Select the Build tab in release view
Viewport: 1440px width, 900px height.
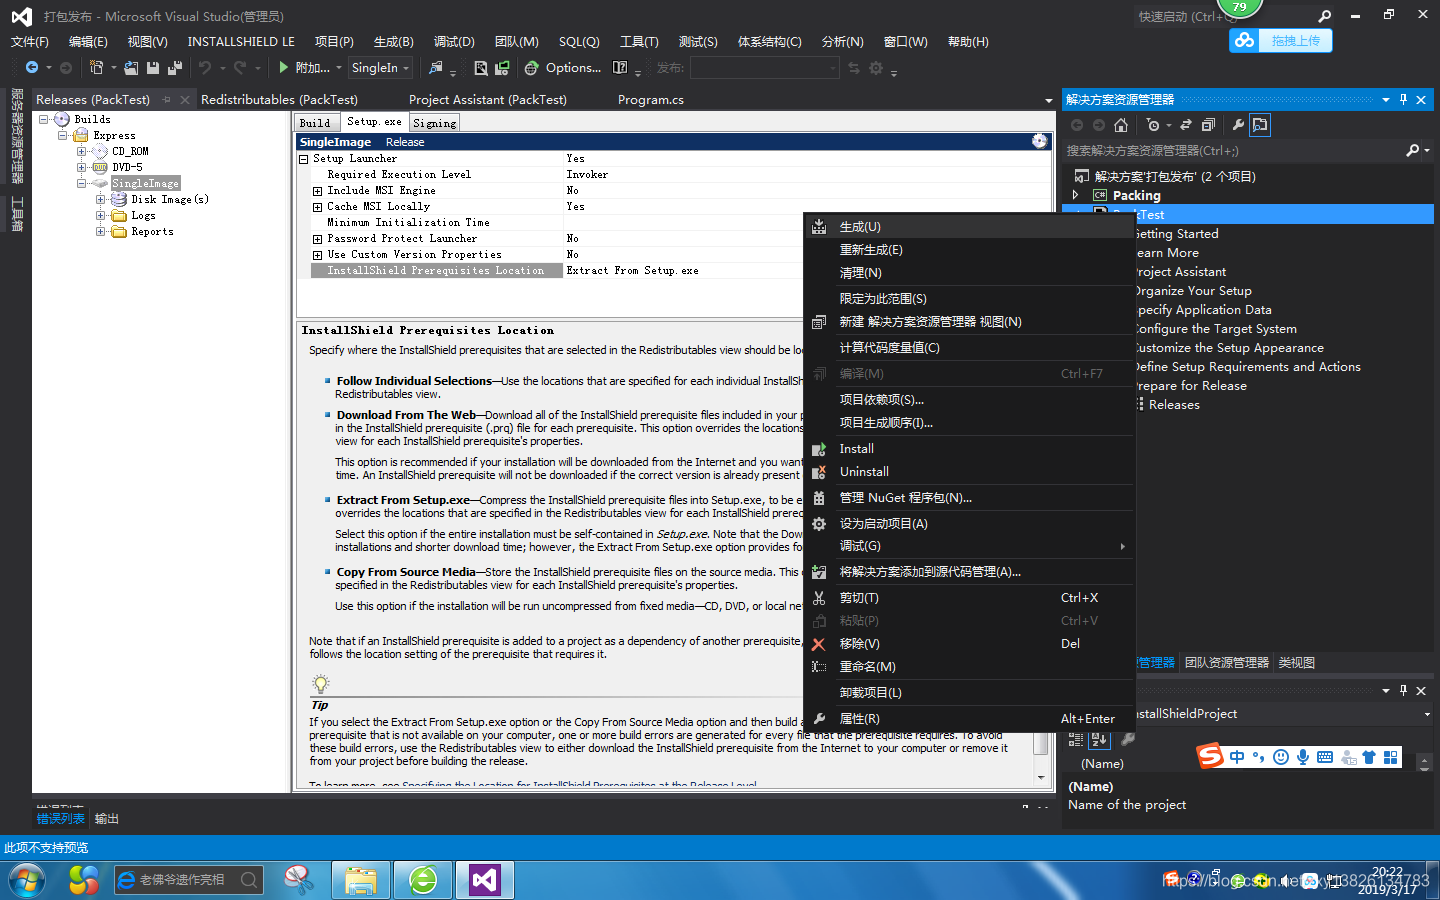click(x=315, y=122)
